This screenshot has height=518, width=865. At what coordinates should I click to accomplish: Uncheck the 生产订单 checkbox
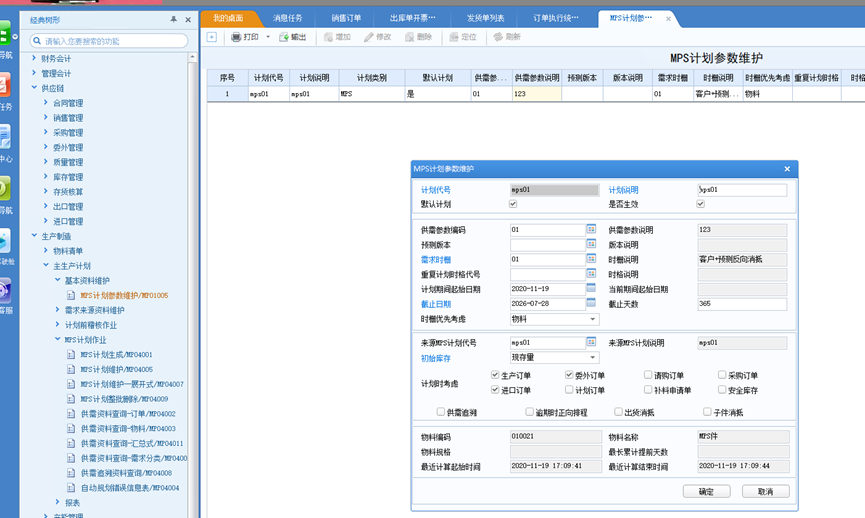[495, 375]
